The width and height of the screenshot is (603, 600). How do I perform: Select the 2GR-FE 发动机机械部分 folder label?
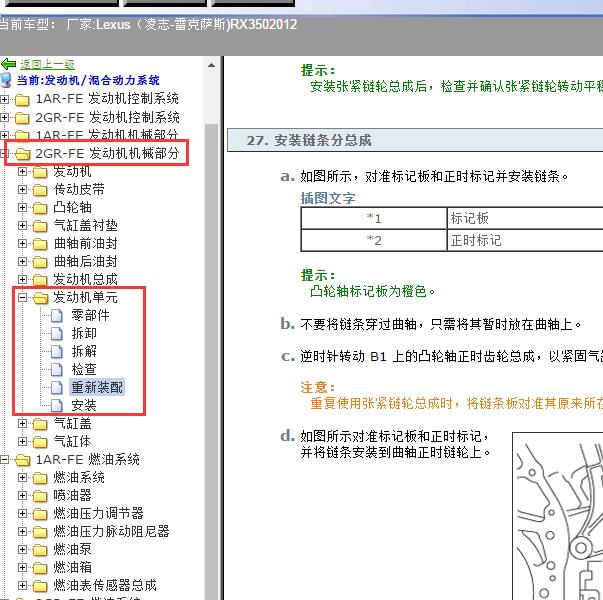pyautogui.click(x=108, y=153)
